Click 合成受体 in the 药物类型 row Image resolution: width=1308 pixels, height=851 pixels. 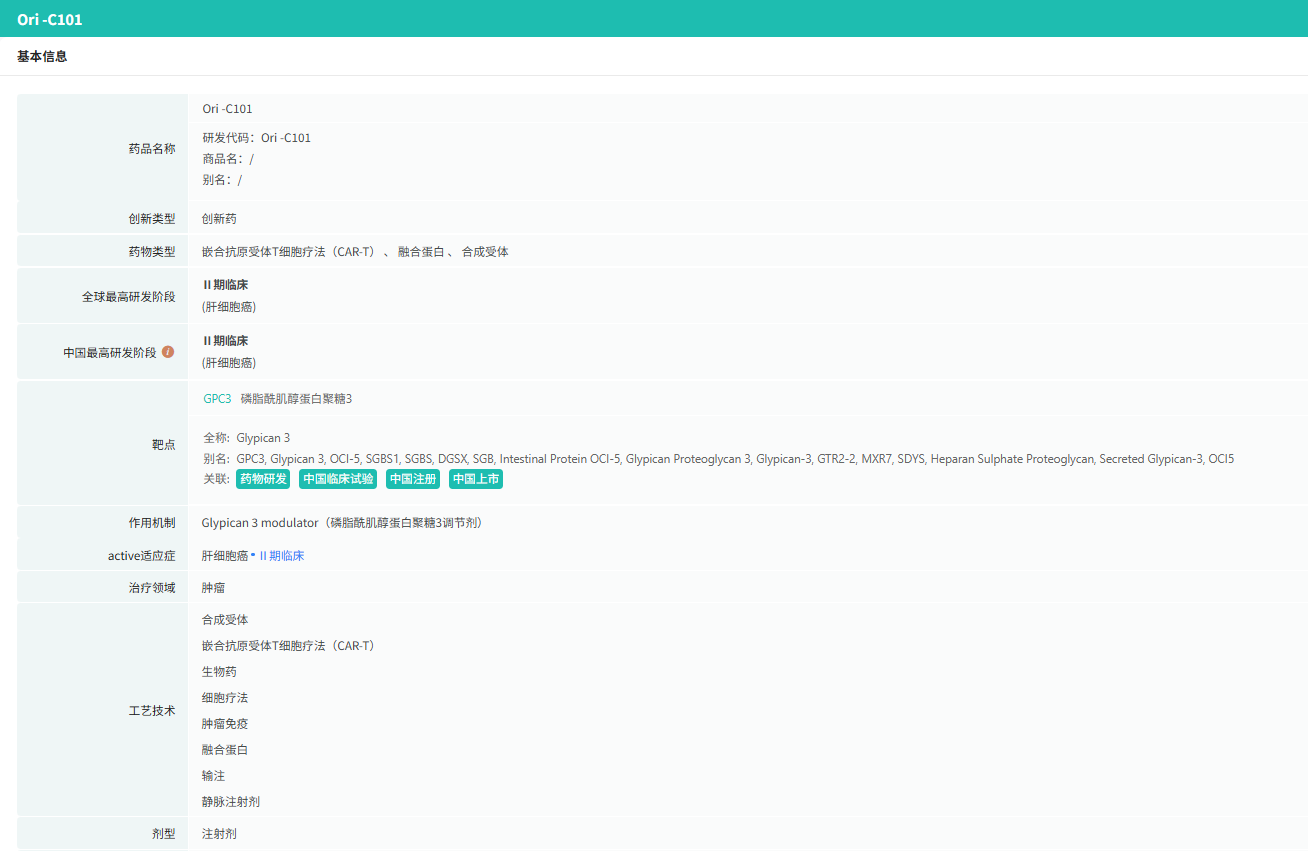(485, 252)
